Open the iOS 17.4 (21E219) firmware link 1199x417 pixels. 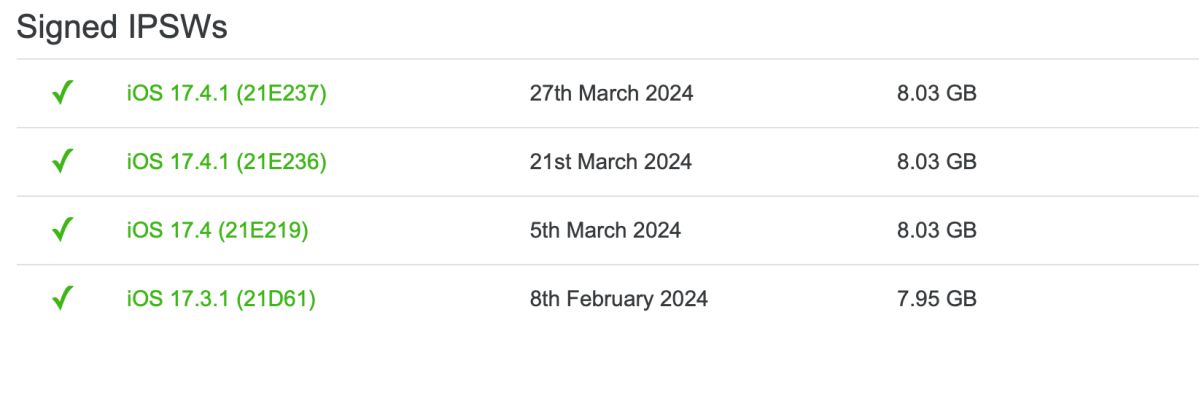217,230
